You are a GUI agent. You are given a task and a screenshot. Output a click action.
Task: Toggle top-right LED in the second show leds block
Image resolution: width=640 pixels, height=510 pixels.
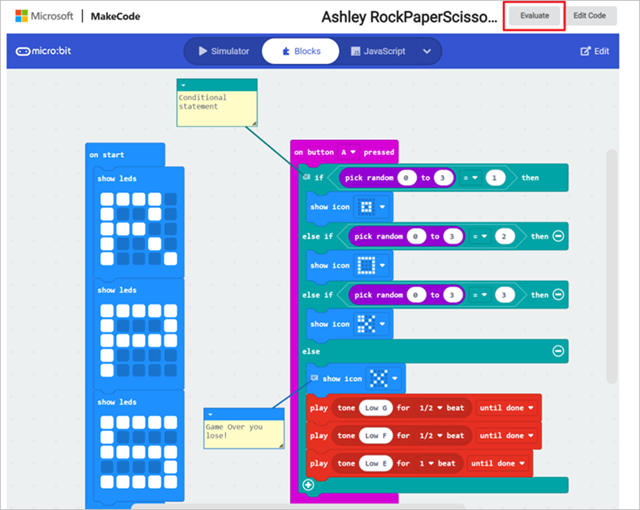[171, 311]
